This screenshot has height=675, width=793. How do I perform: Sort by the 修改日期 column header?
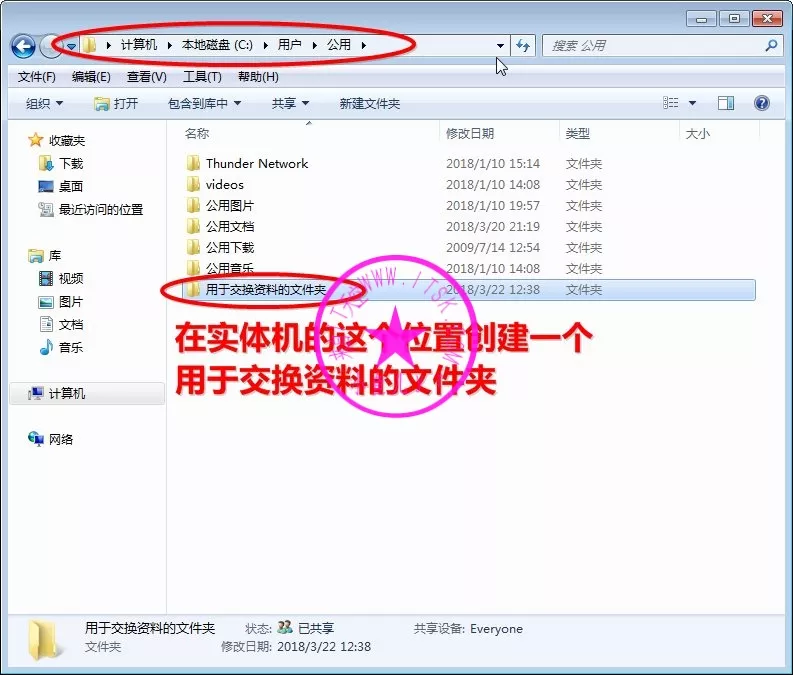click(x=470, y=133)
